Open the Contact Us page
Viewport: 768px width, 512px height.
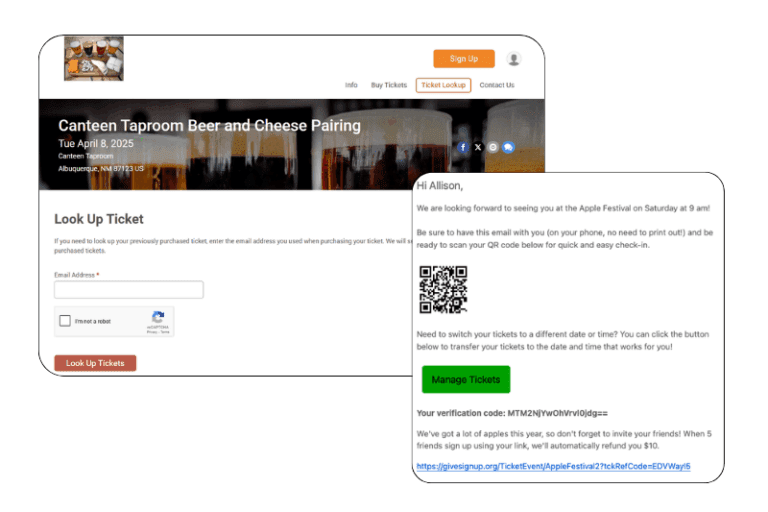tap(496, 85)
